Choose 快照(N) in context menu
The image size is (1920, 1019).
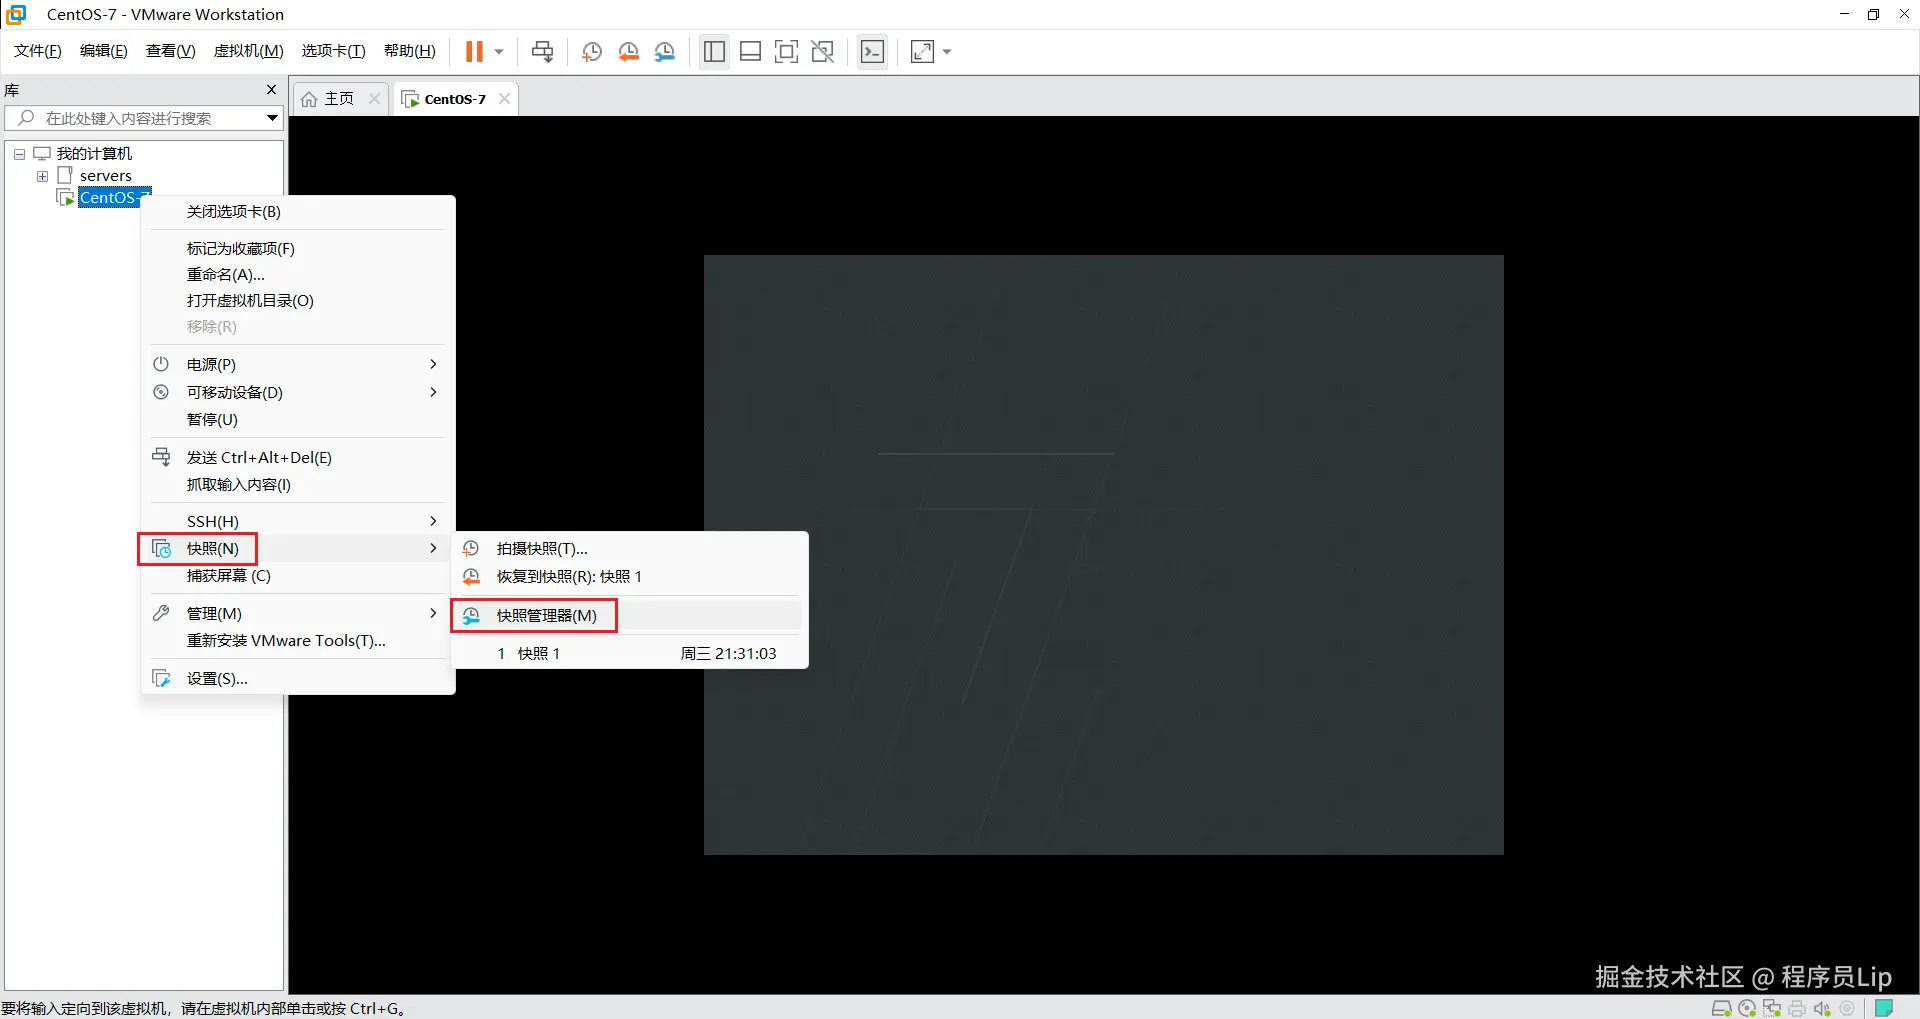pyautogui.click(x=298, y=548)
